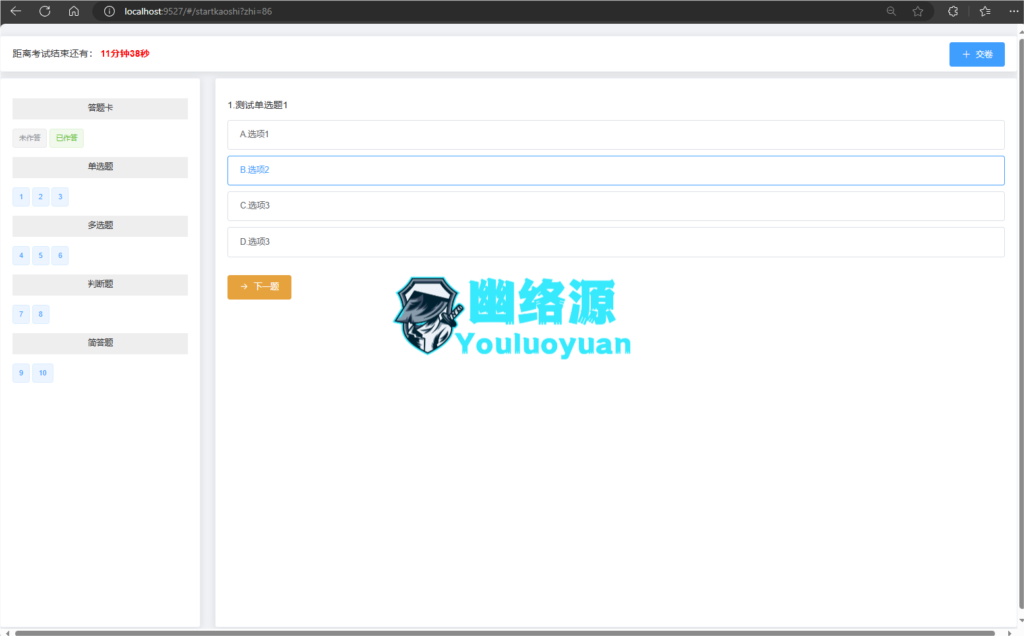Open the browser extensions icon

[953, 11]
